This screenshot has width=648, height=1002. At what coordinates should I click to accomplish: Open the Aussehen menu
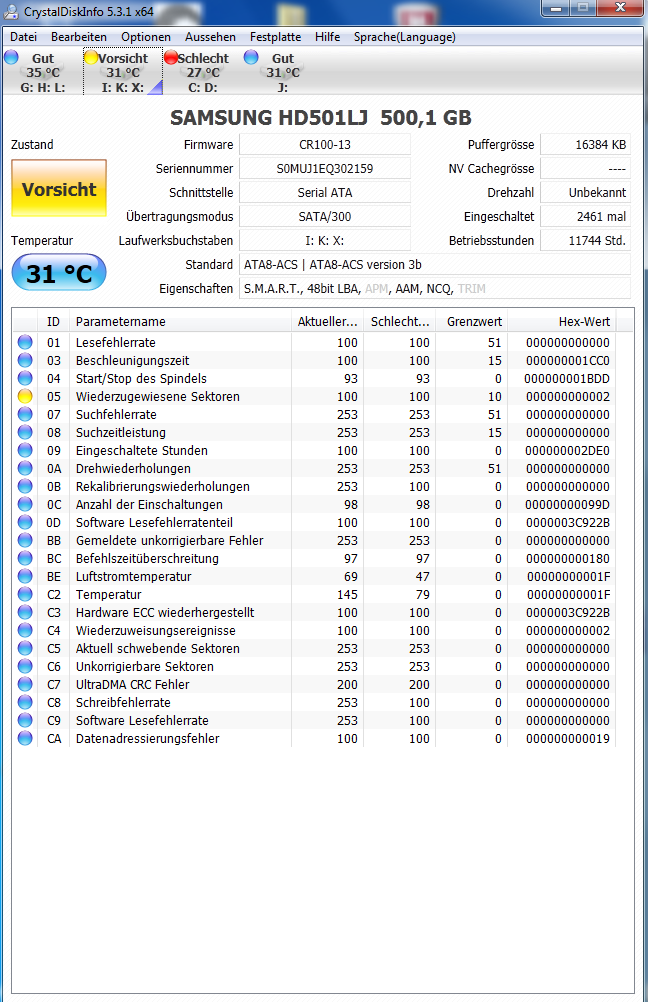[x=210, y=37]
